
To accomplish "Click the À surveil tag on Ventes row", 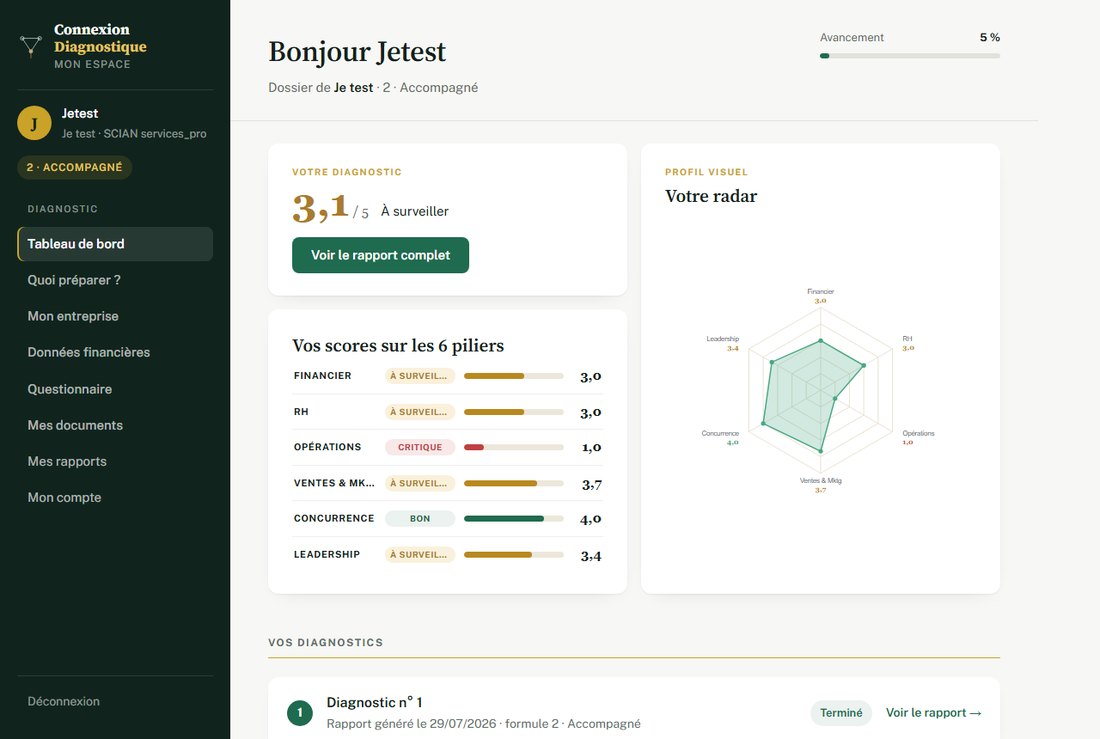I will coord(420,484).
